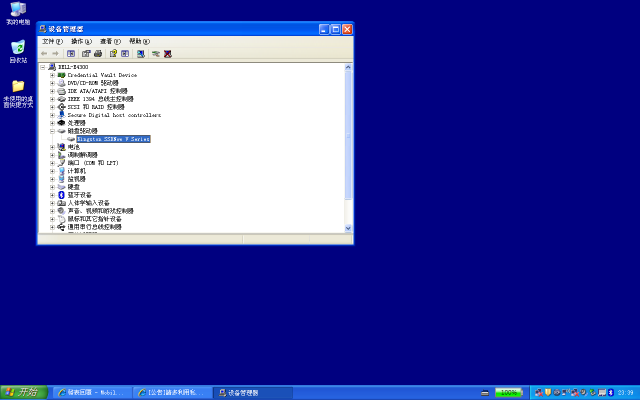Select the Secure Digital host controllers label
Screen dimensions: 640x400
114,115
